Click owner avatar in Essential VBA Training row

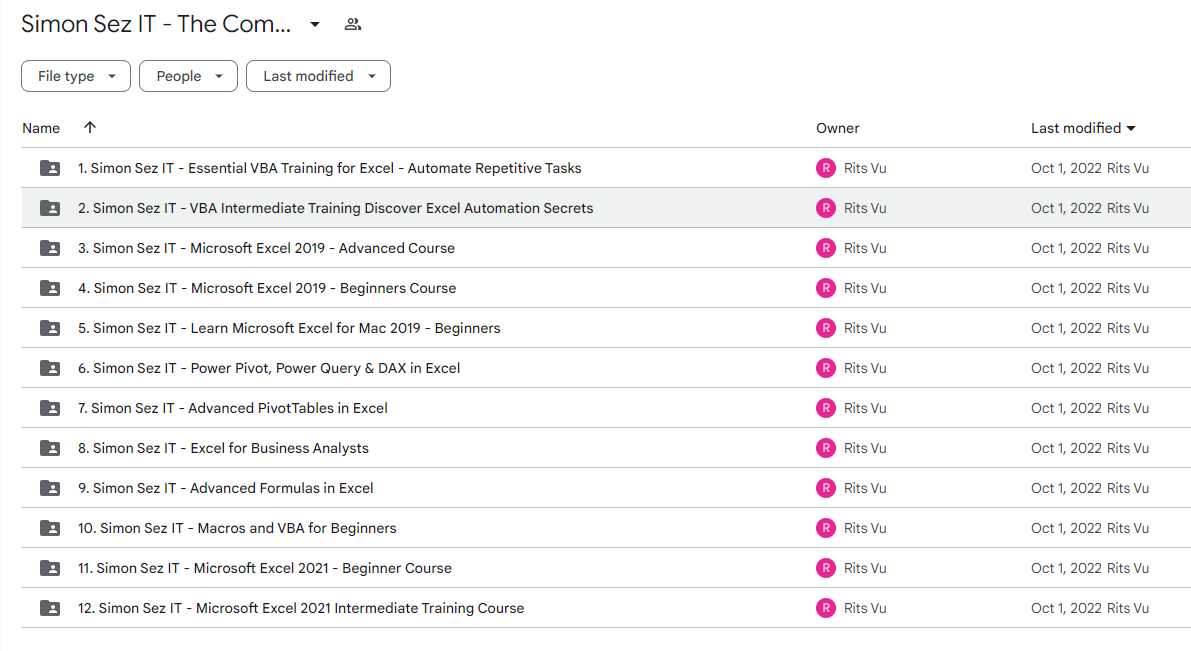826,168
